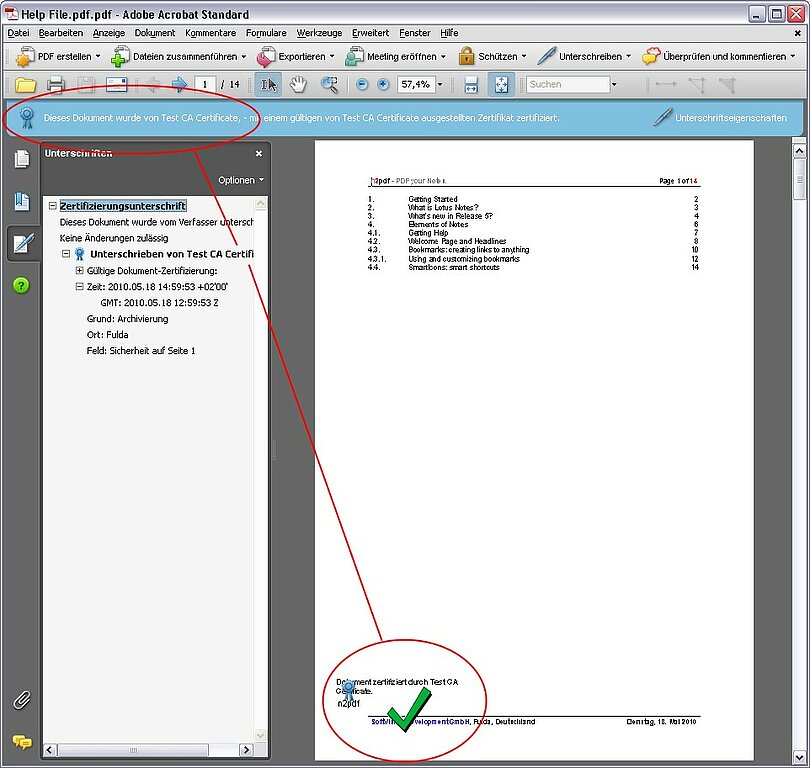Click the Suchen search field

click(x=568, y=84)
